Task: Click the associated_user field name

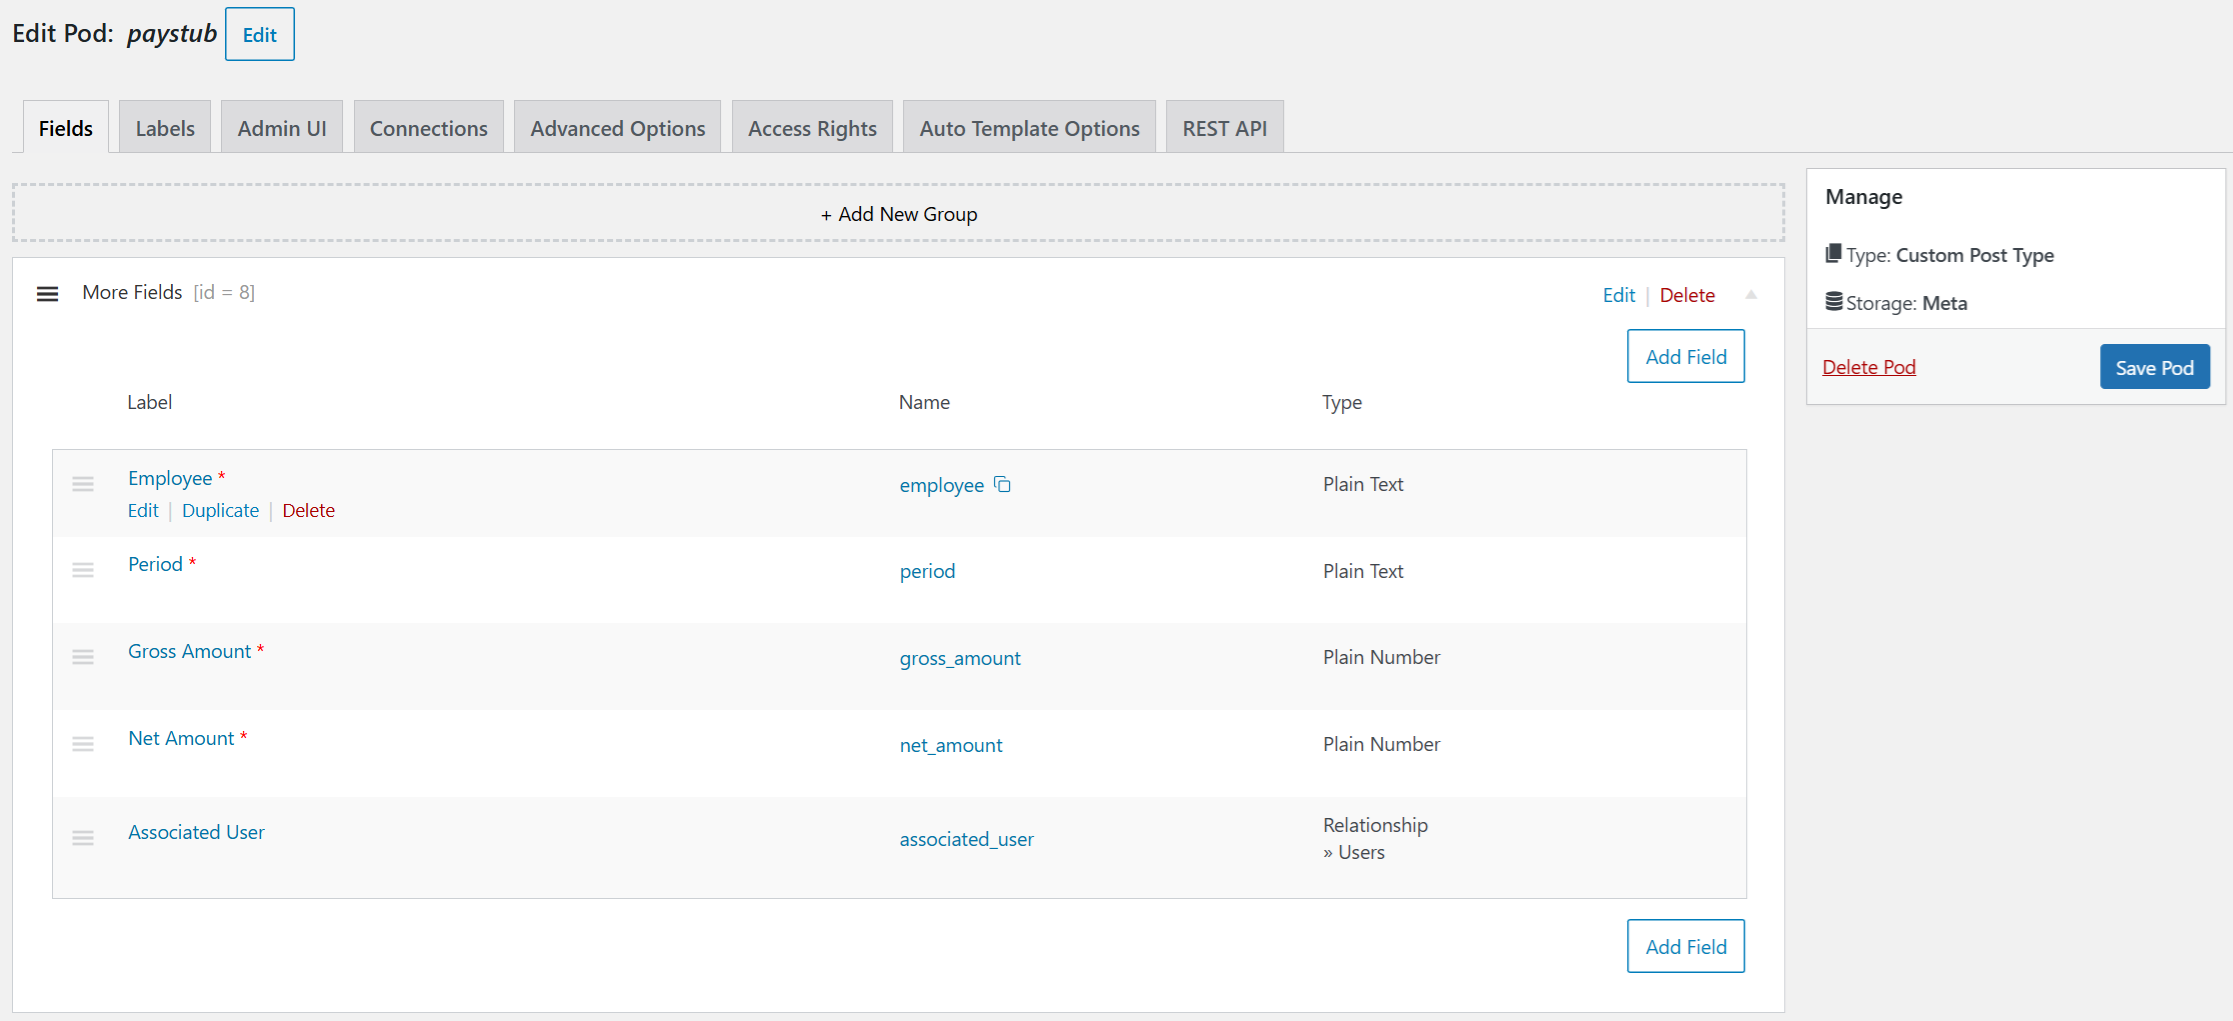Action: point(966,839)
